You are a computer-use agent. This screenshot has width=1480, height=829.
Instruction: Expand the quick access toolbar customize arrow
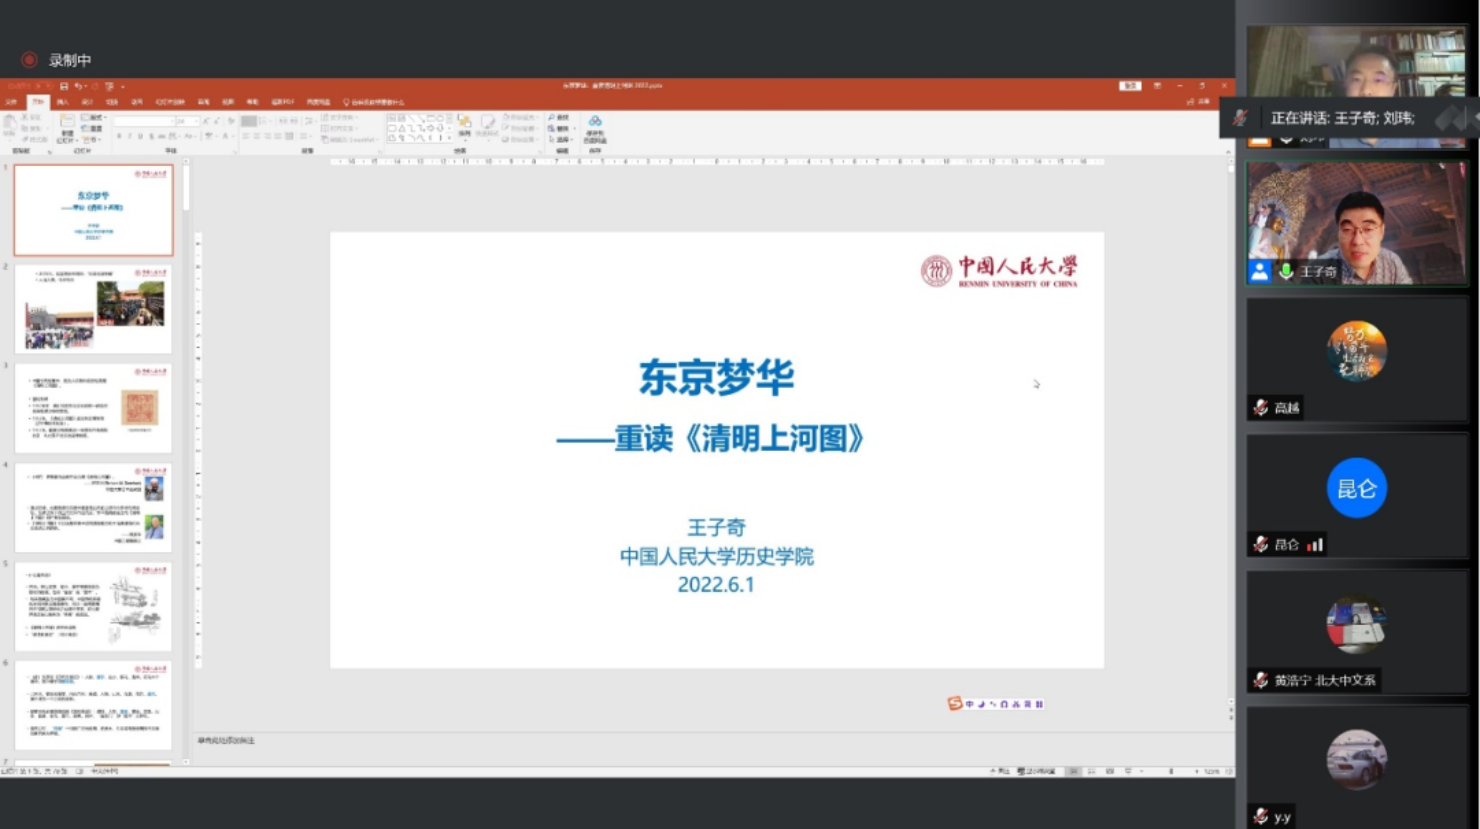[x=122, y=86]
